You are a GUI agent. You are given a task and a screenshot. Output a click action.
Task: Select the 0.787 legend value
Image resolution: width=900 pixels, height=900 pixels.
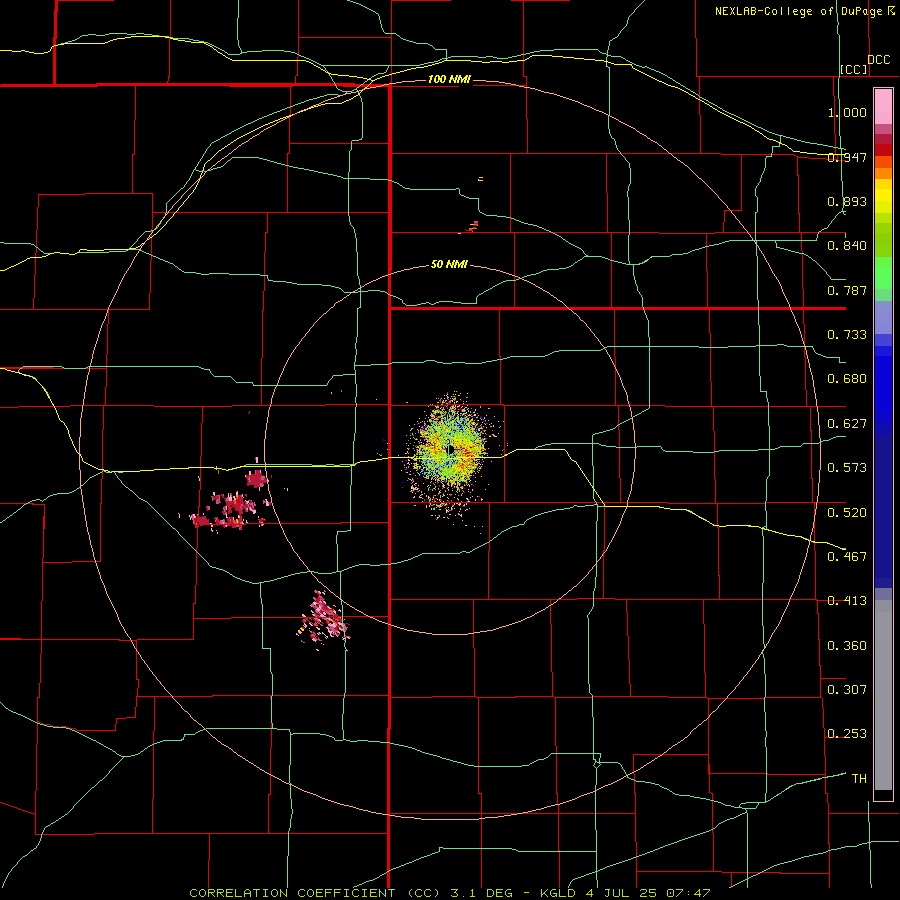tap(847, 290)
